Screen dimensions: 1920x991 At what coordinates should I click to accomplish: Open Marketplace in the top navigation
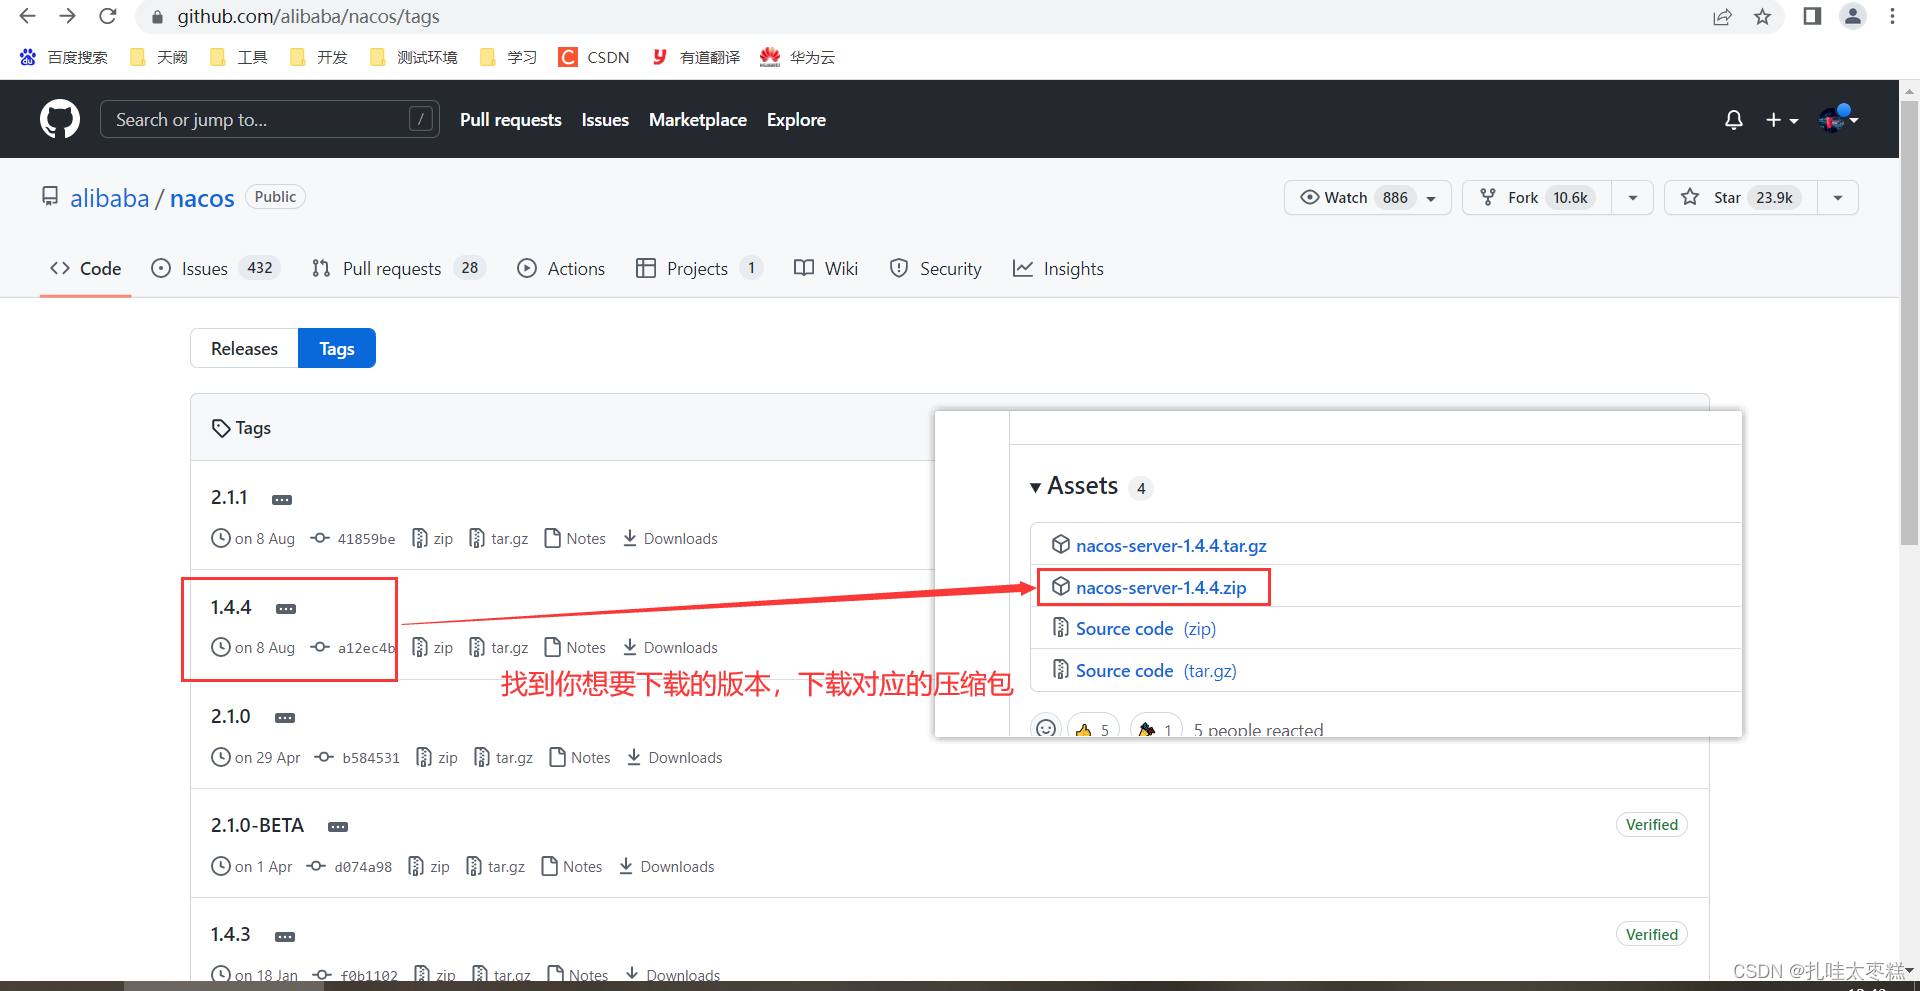698,119
